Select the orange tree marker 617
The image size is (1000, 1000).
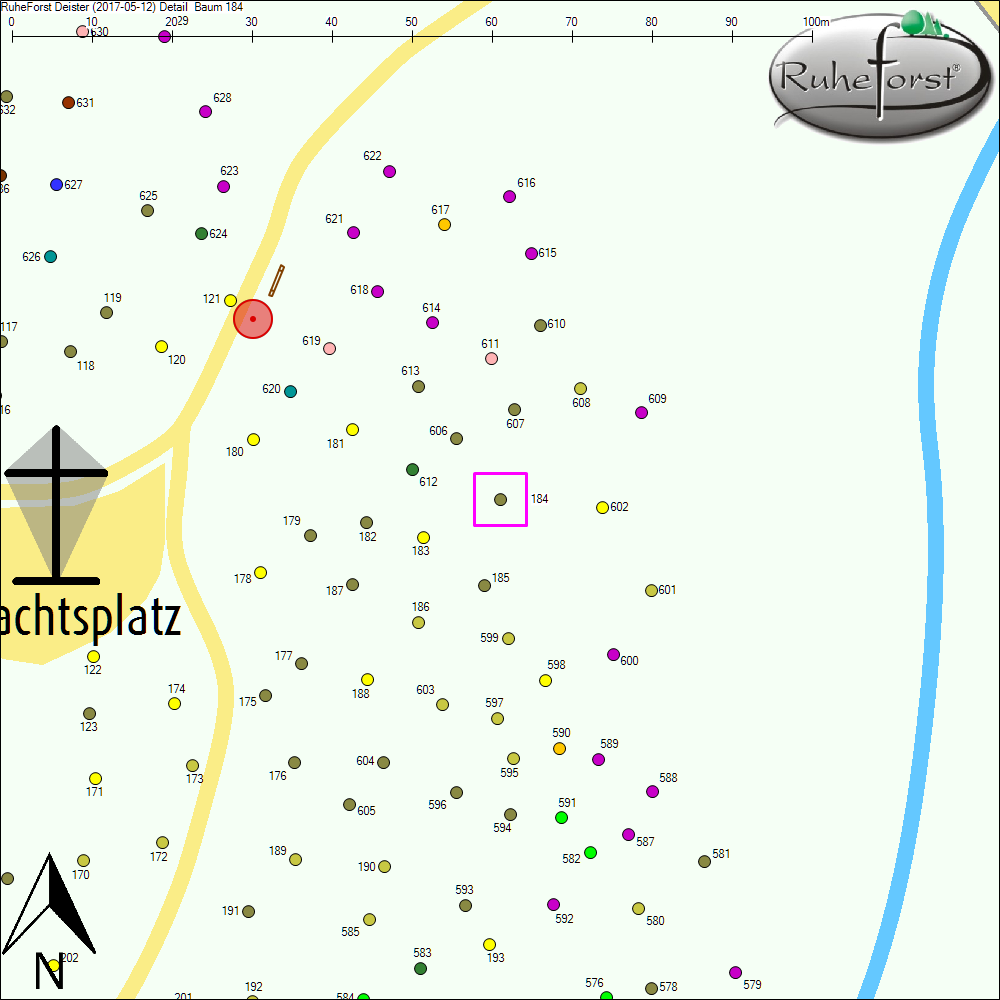[x=443, y=224]
